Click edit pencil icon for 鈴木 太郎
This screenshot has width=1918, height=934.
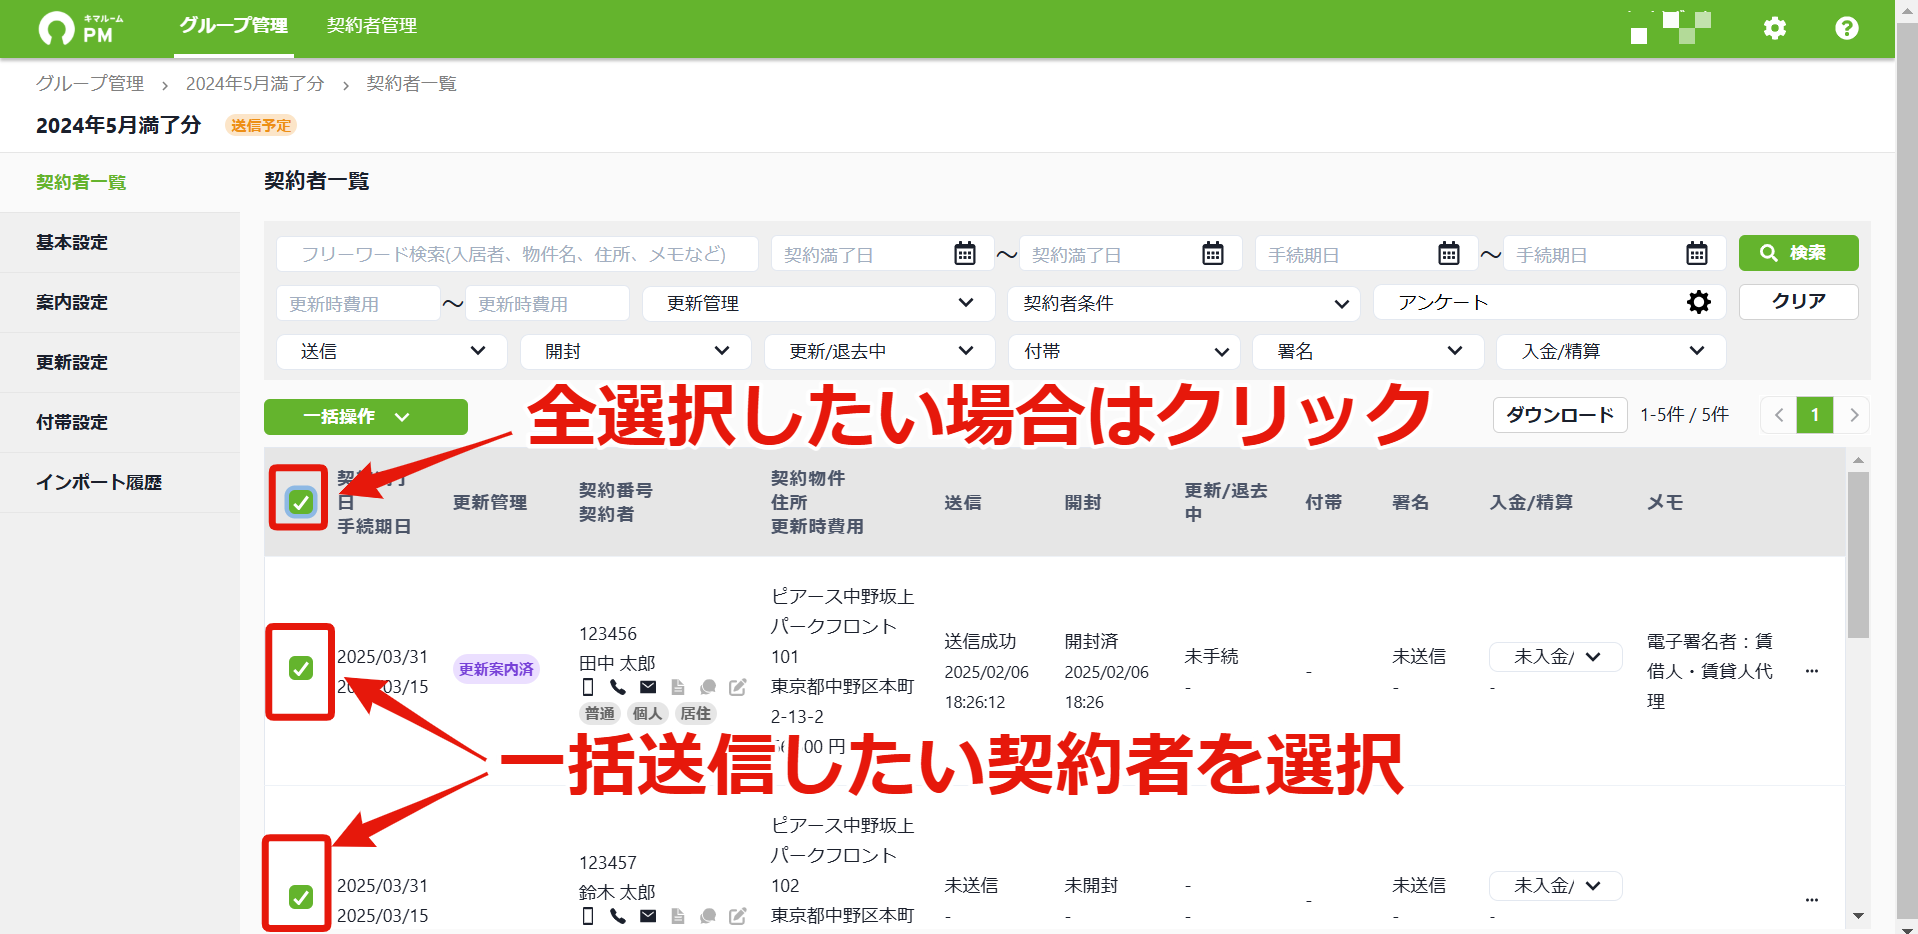[738, 916]
